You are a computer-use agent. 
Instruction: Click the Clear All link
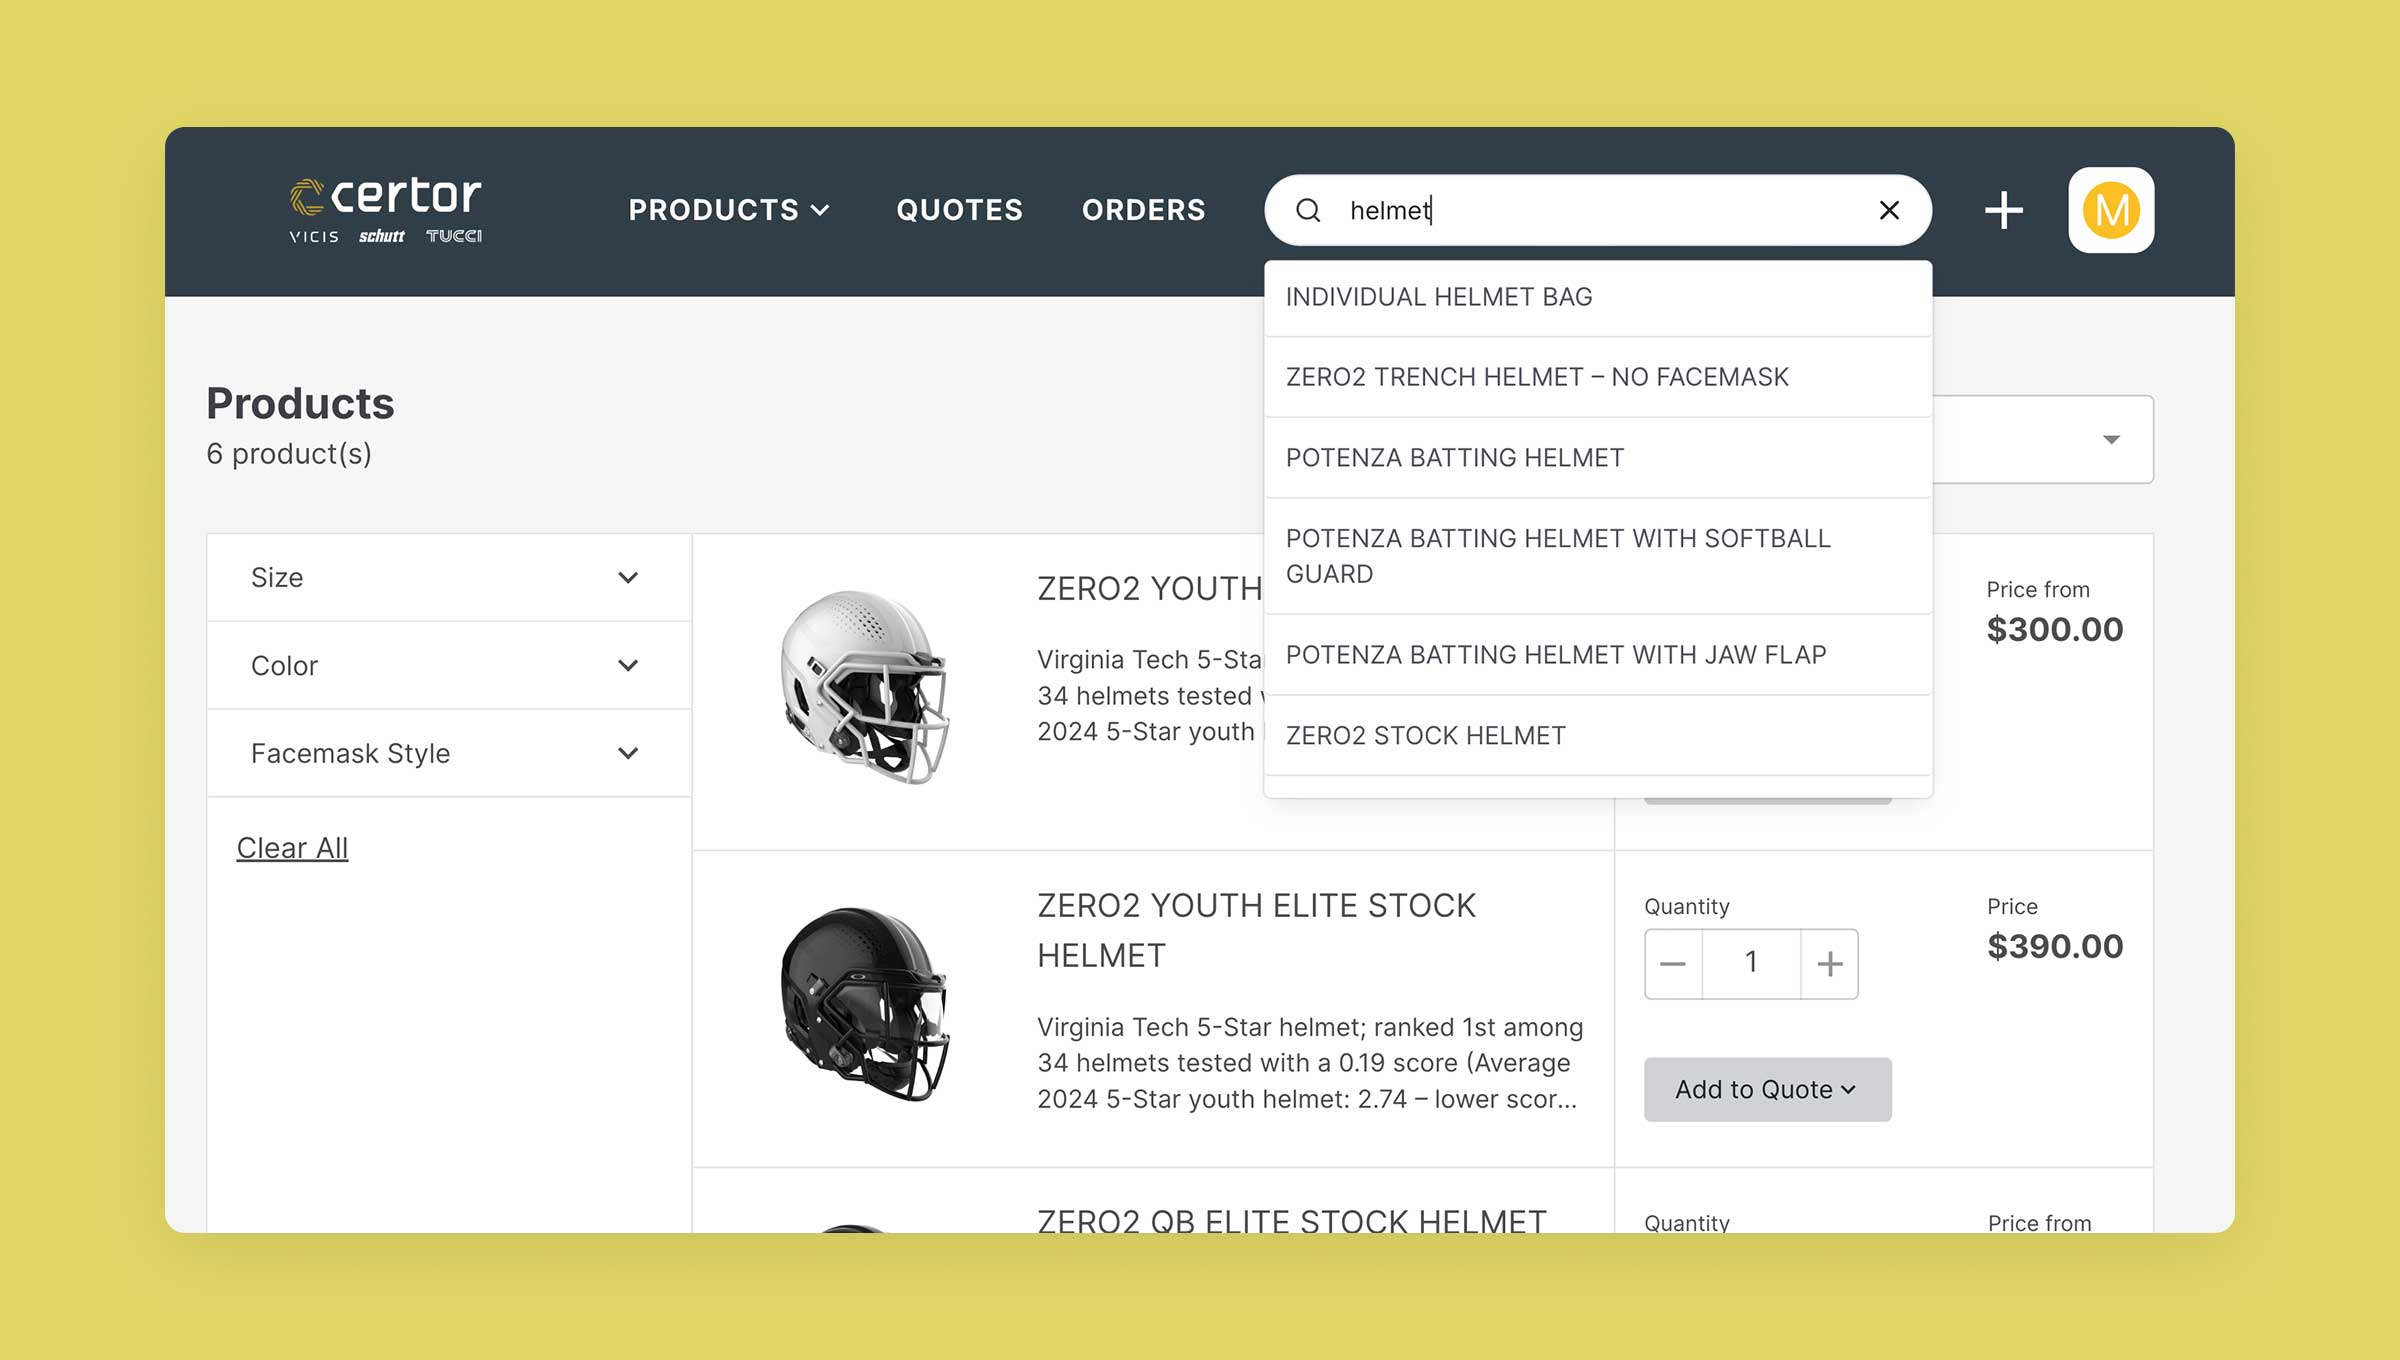292,848
